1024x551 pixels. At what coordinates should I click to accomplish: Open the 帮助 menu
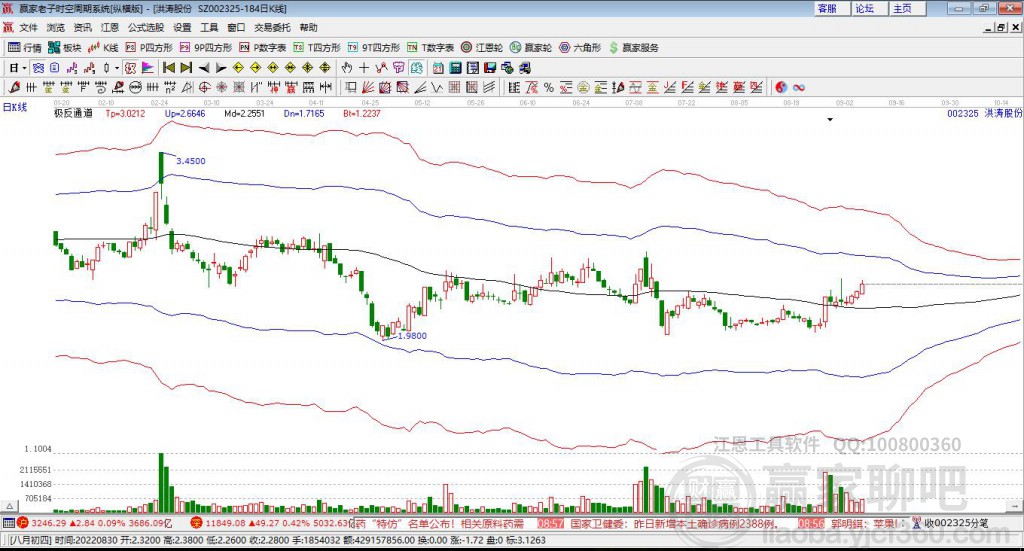(308, 27)
